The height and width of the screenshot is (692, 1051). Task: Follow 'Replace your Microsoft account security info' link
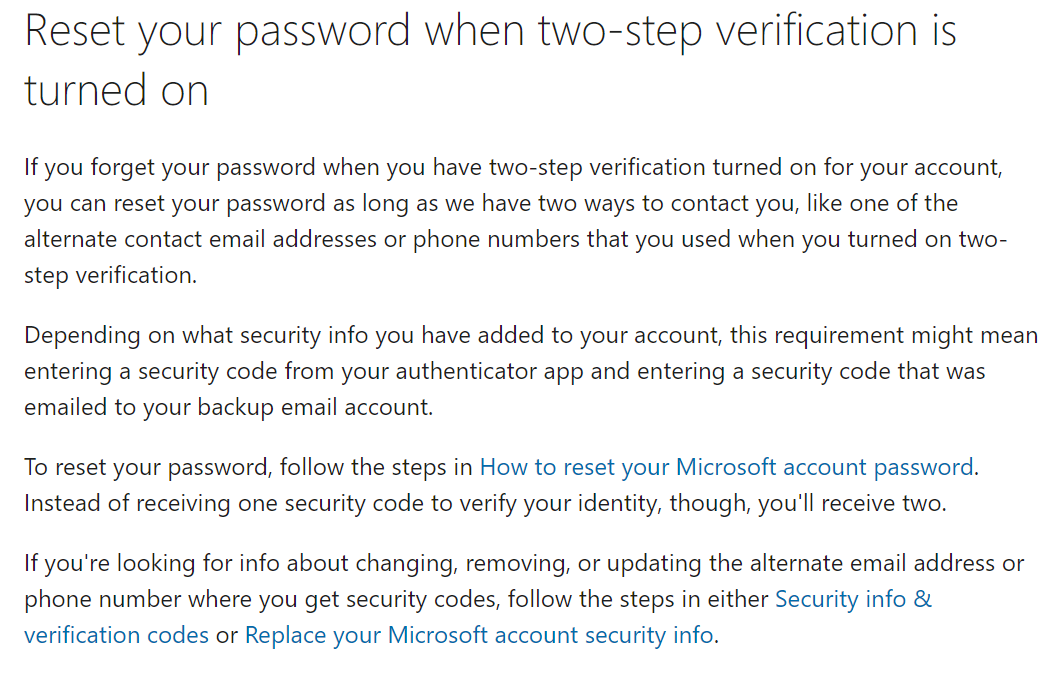coord(479,635)
